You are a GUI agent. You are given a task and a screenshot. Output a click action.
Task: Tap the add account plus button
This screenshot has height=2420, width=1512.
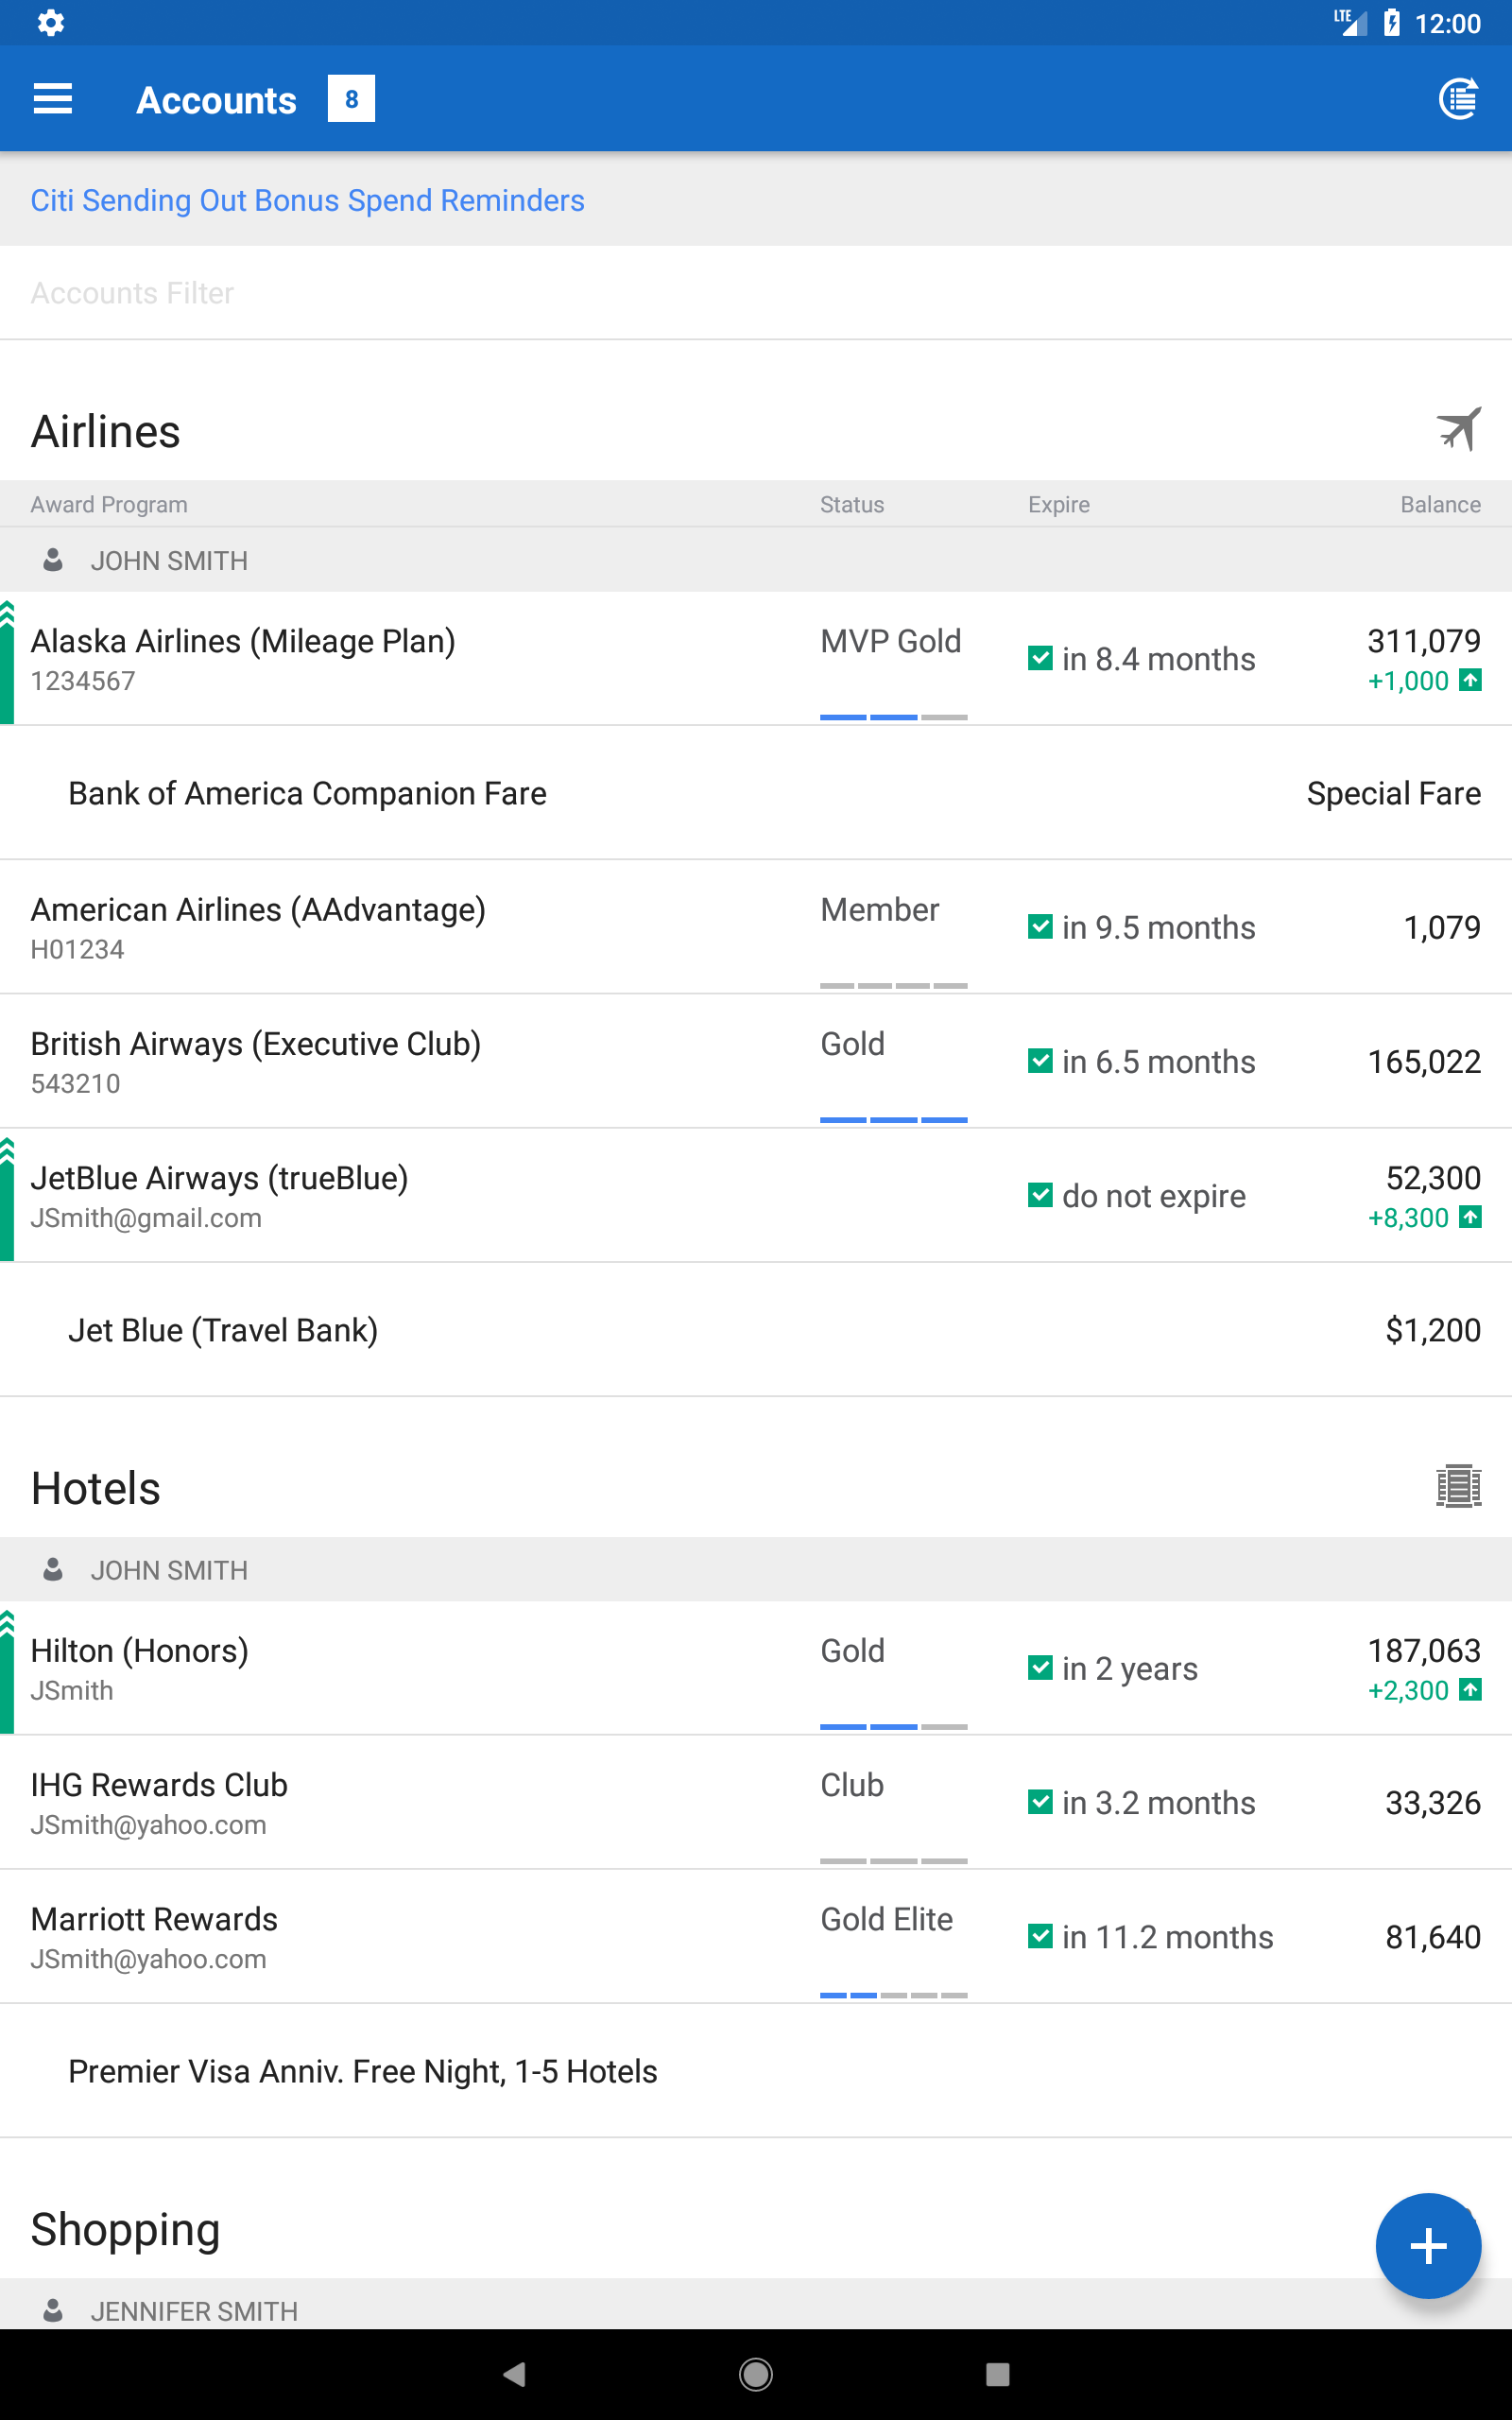click(1428, 2246)
